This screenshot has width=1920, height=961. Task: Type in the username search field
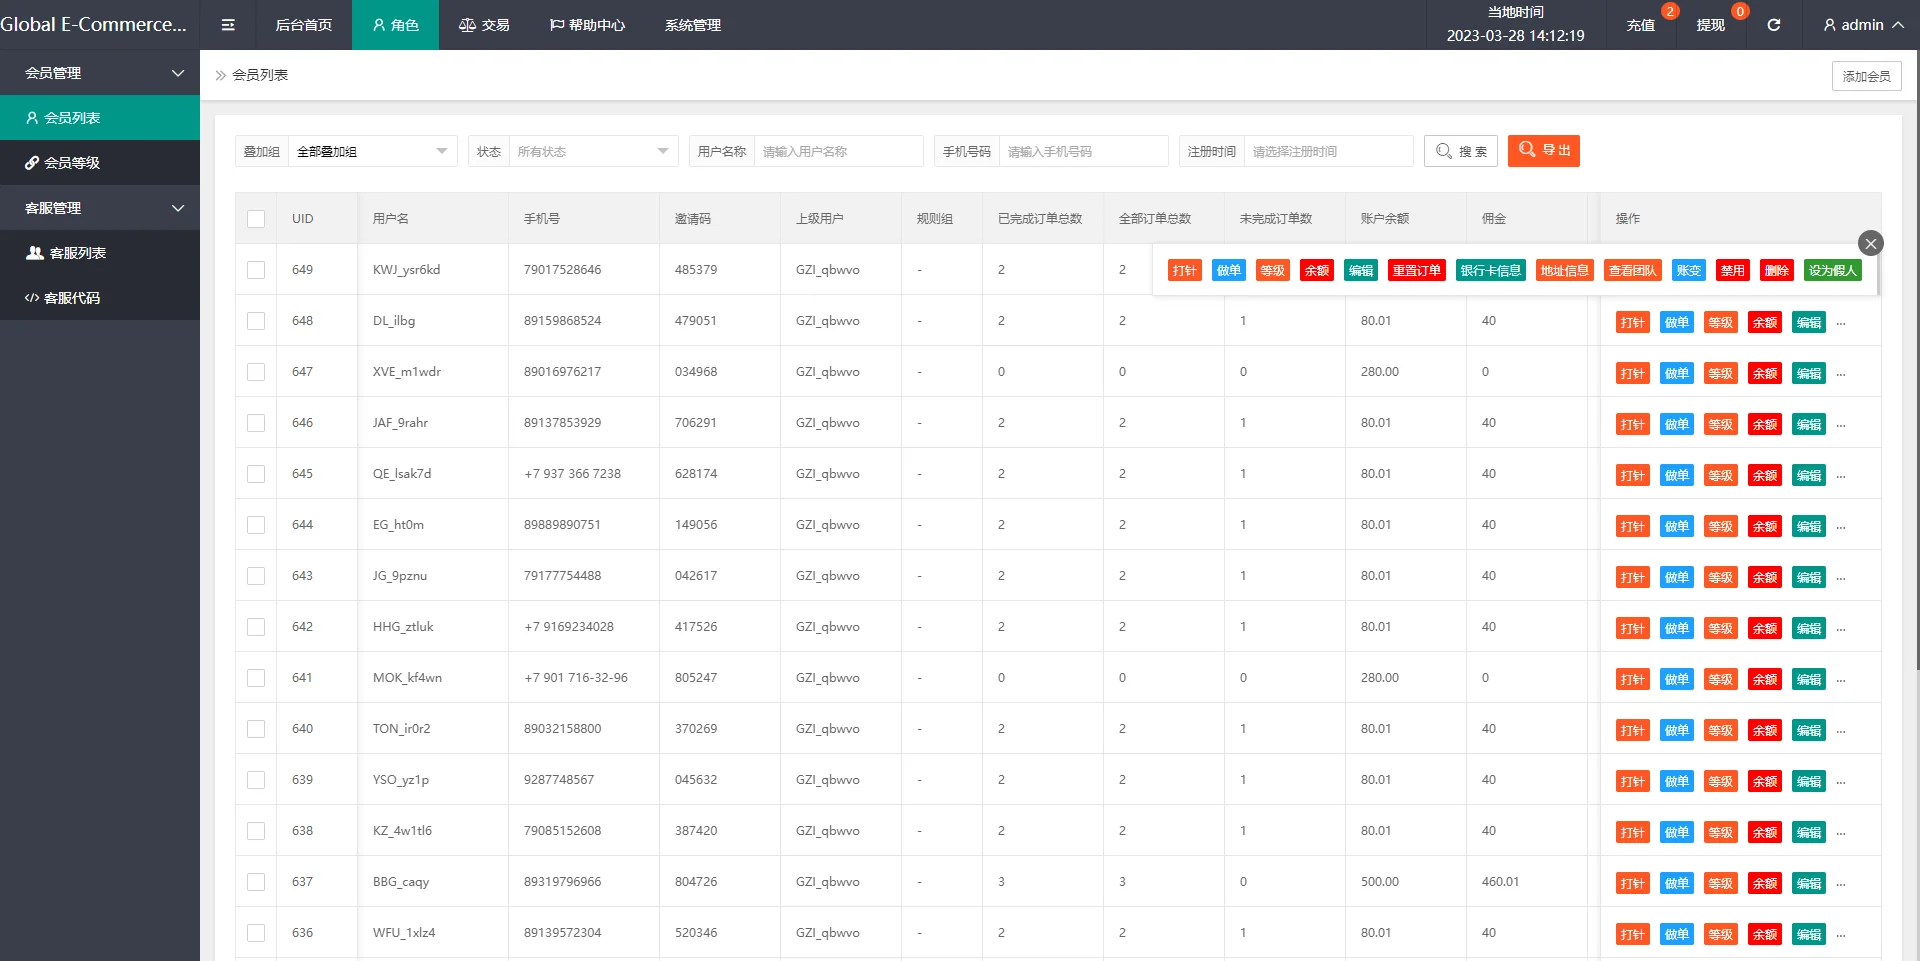click(837, 152)
